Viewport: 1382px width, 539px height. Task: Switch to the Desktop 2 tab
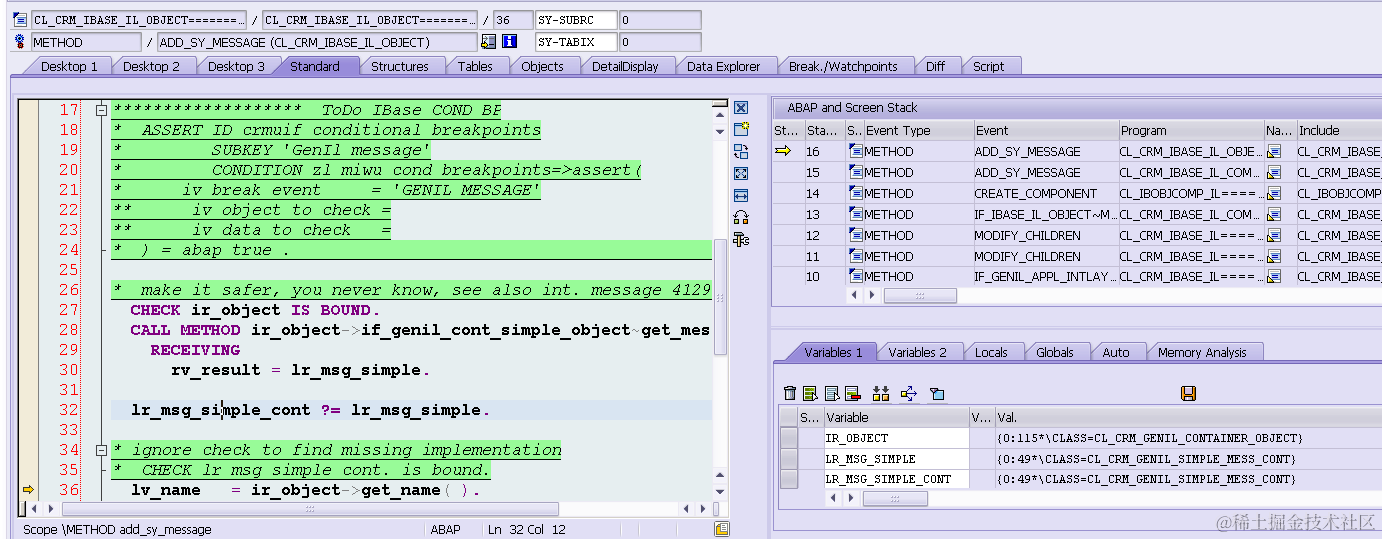coord(152,66)
